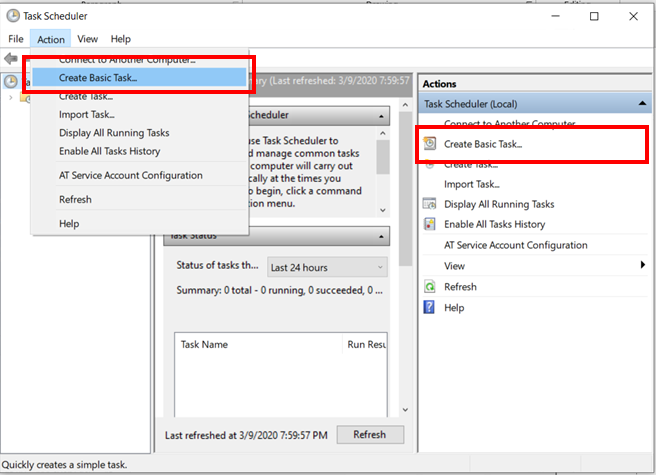This screenshot has width=656, height=475.
Task: Click the Run Result column header
Action: tap(365, 344)
